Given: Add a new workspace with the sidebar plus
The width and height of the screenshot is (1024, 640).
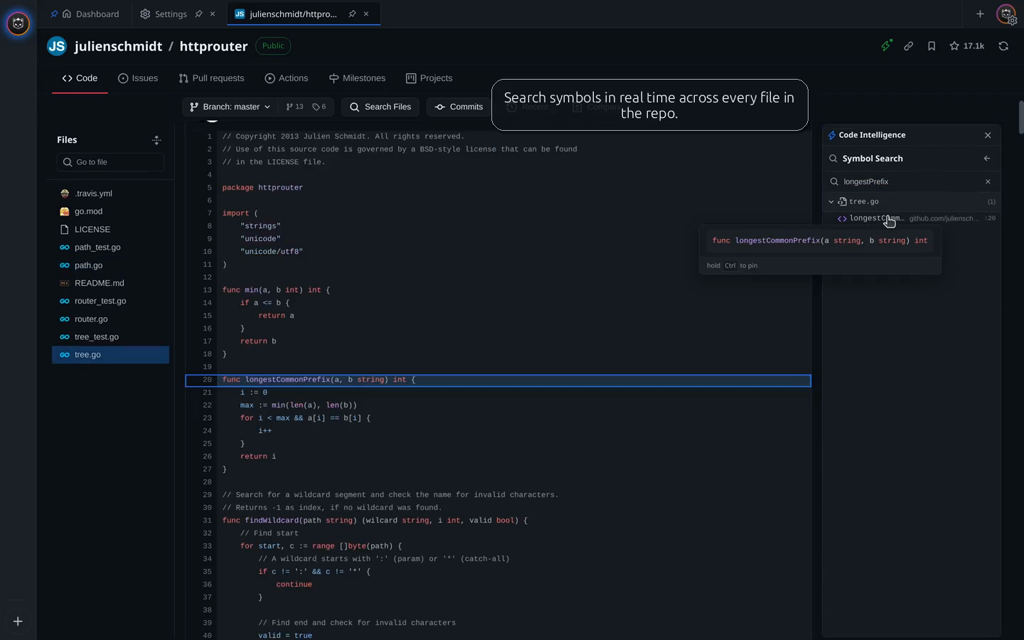Looking at the screenshot, I should [18, 621].
